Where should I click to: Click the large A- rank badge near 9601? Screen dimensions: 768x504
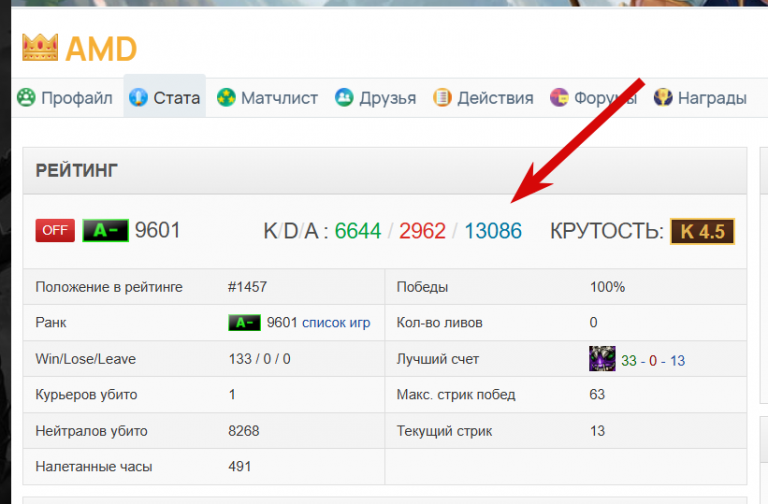(x=105, y=230)
